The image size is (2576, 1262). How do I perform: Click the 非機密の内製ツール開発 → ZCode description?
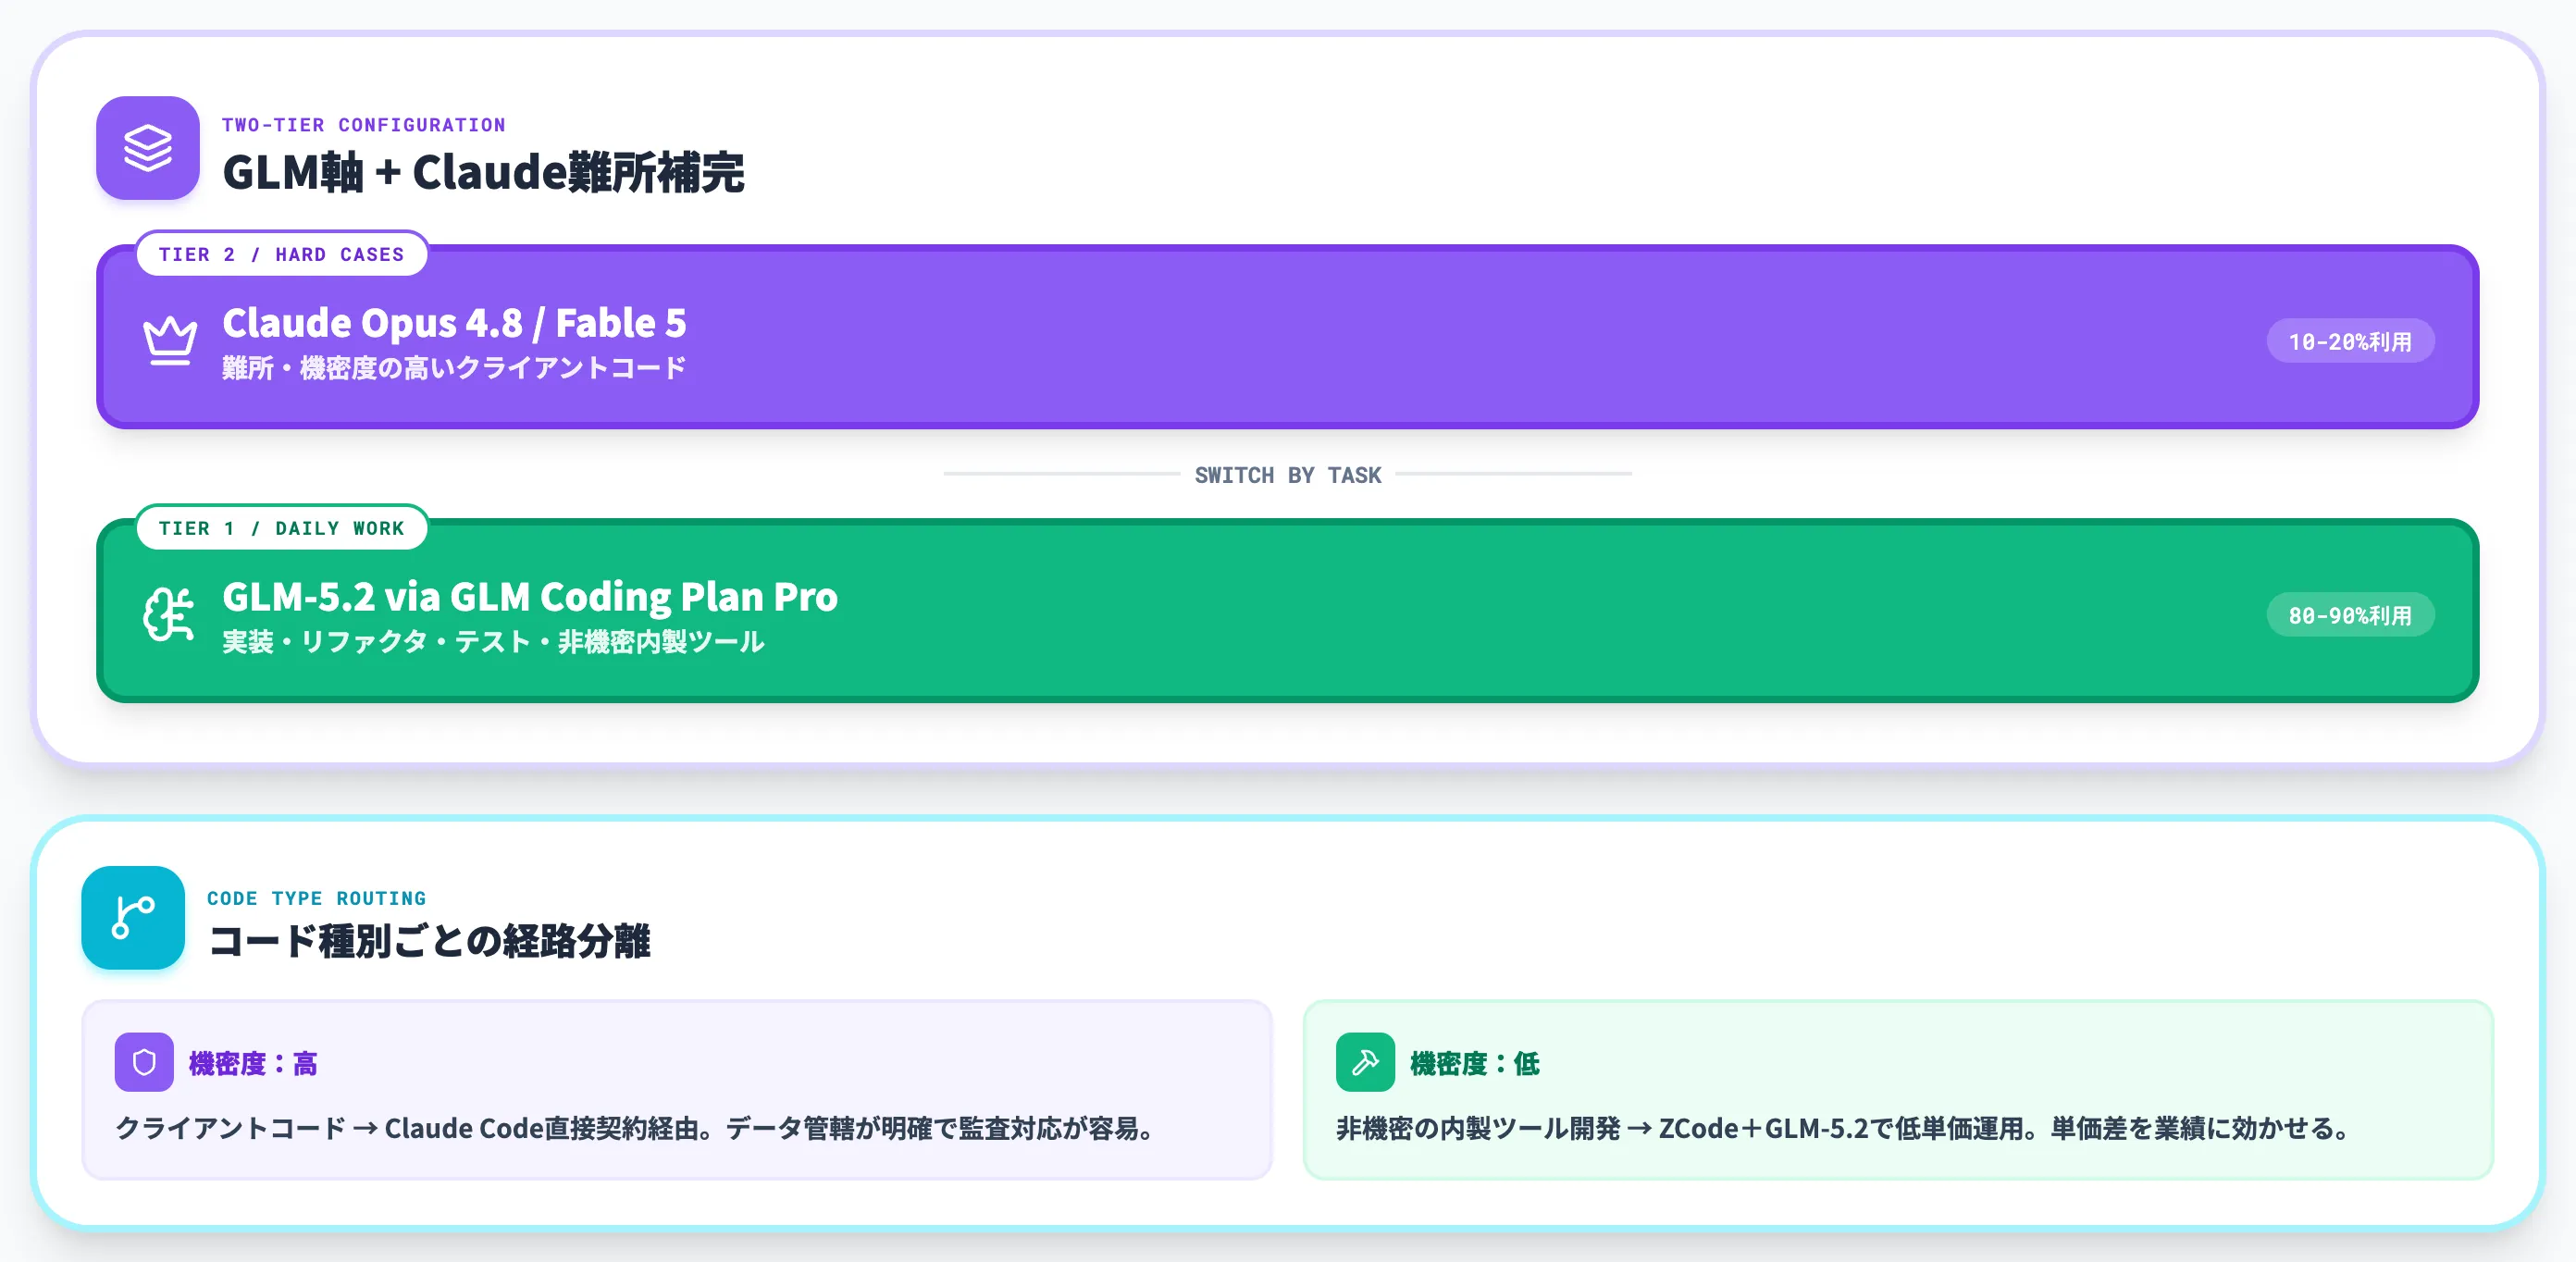click(1843, 1128)
